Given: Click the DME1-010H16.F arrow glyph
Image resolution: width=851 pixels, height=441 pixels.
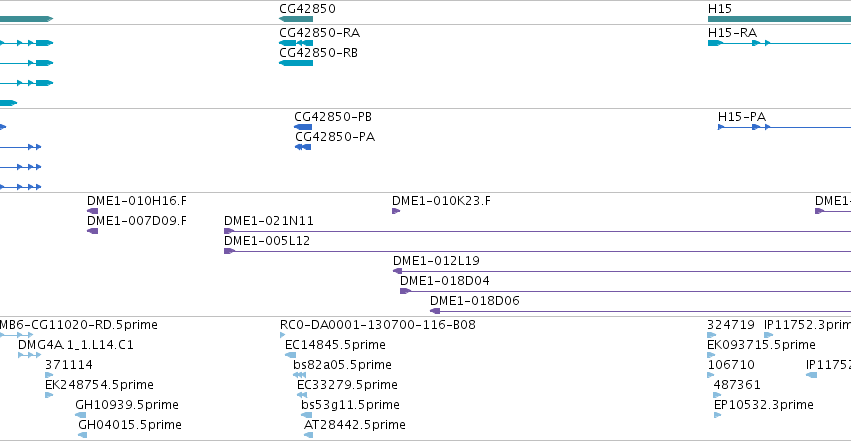Looking at the screenshot, I should [93, 211].
